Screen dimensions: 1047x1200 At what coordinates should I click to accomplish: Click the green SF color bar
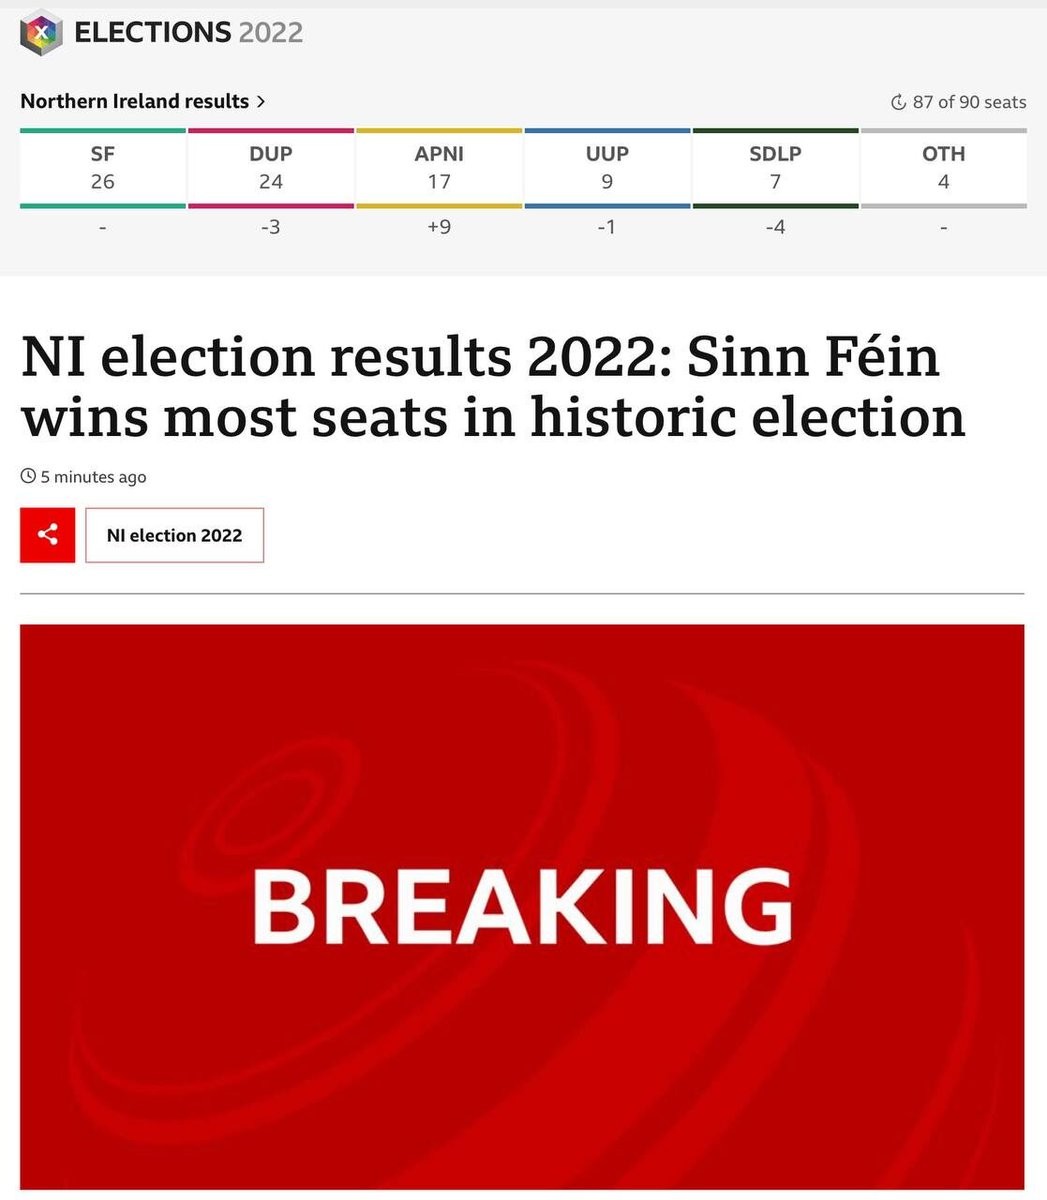(x=102, y=130)
